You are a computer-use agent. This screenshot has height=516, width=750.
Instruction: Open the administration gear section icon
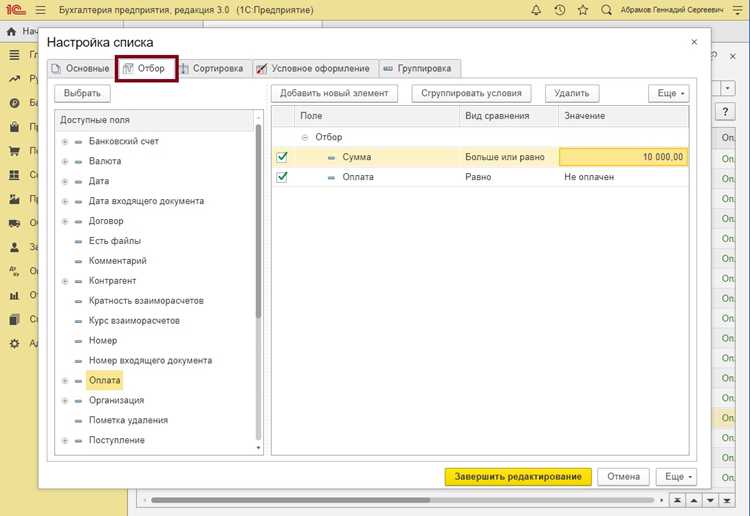(14, 343)
